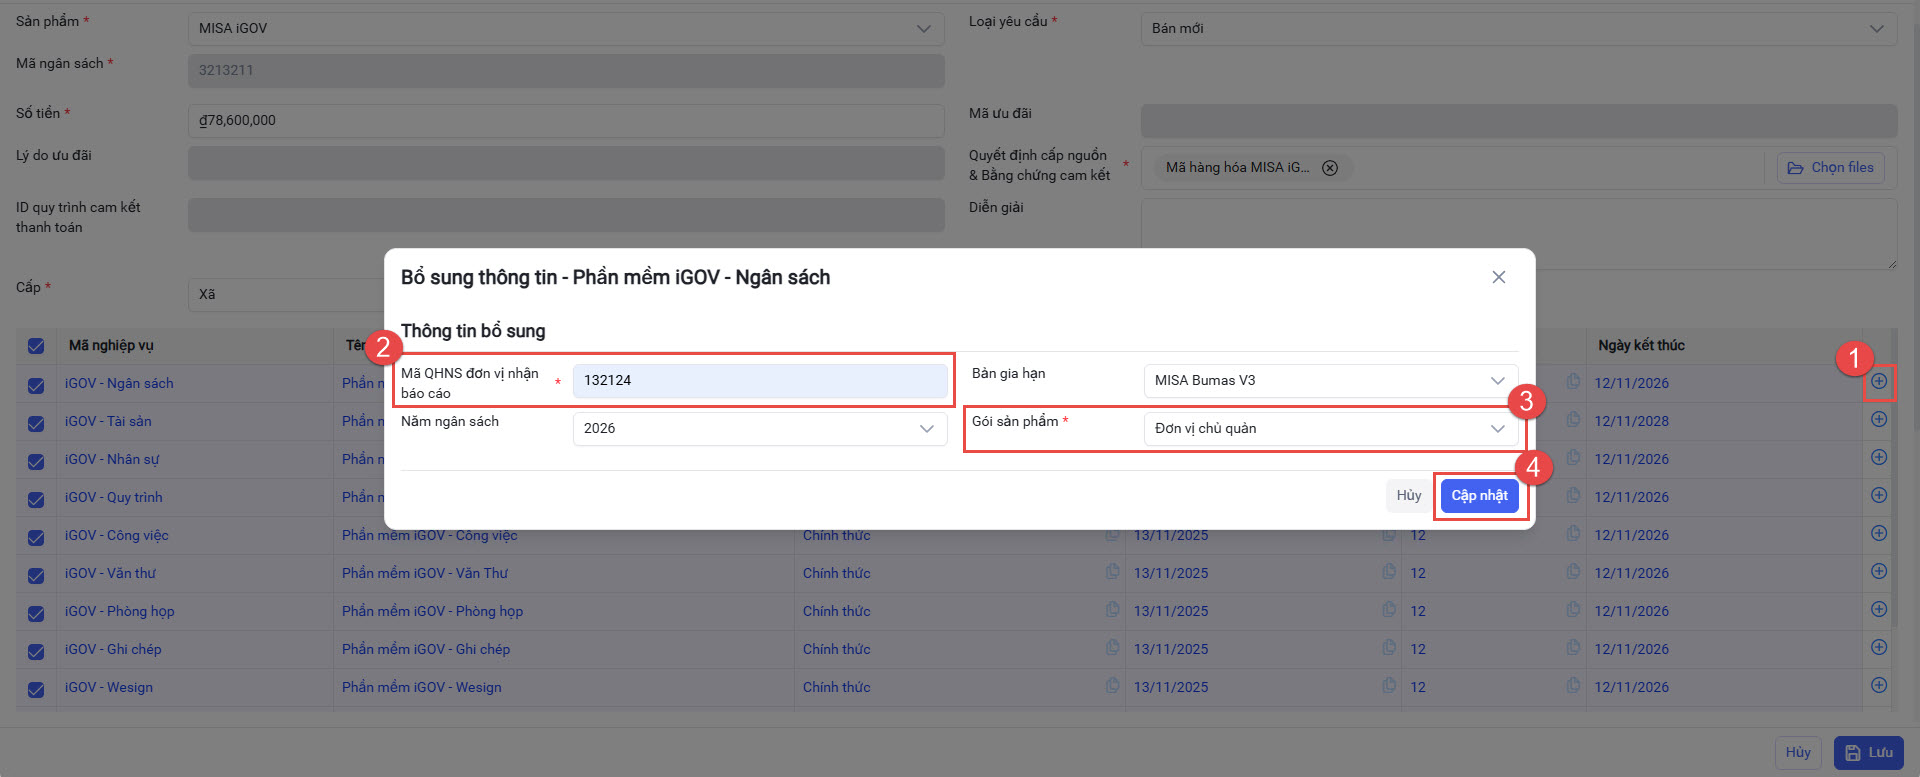Click the plus icon in iGOV - Ngân sách row

click(x=1879, y=381)
